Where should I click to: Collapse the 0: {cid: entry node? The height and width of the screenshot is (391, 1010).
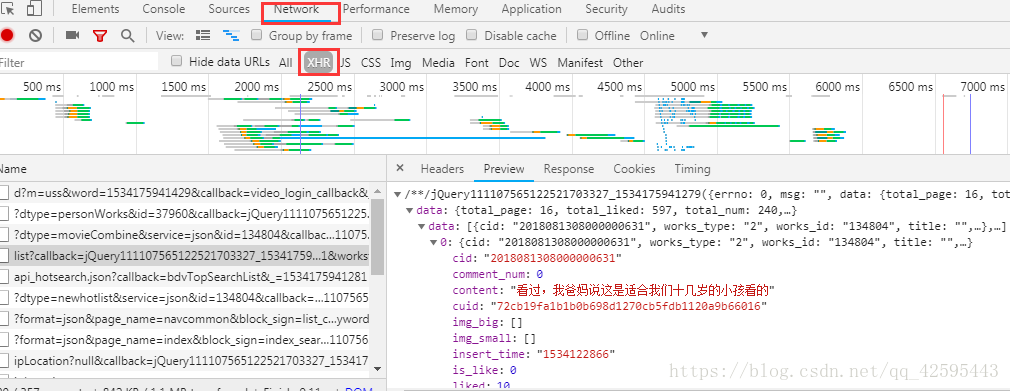tap(434, 243)
